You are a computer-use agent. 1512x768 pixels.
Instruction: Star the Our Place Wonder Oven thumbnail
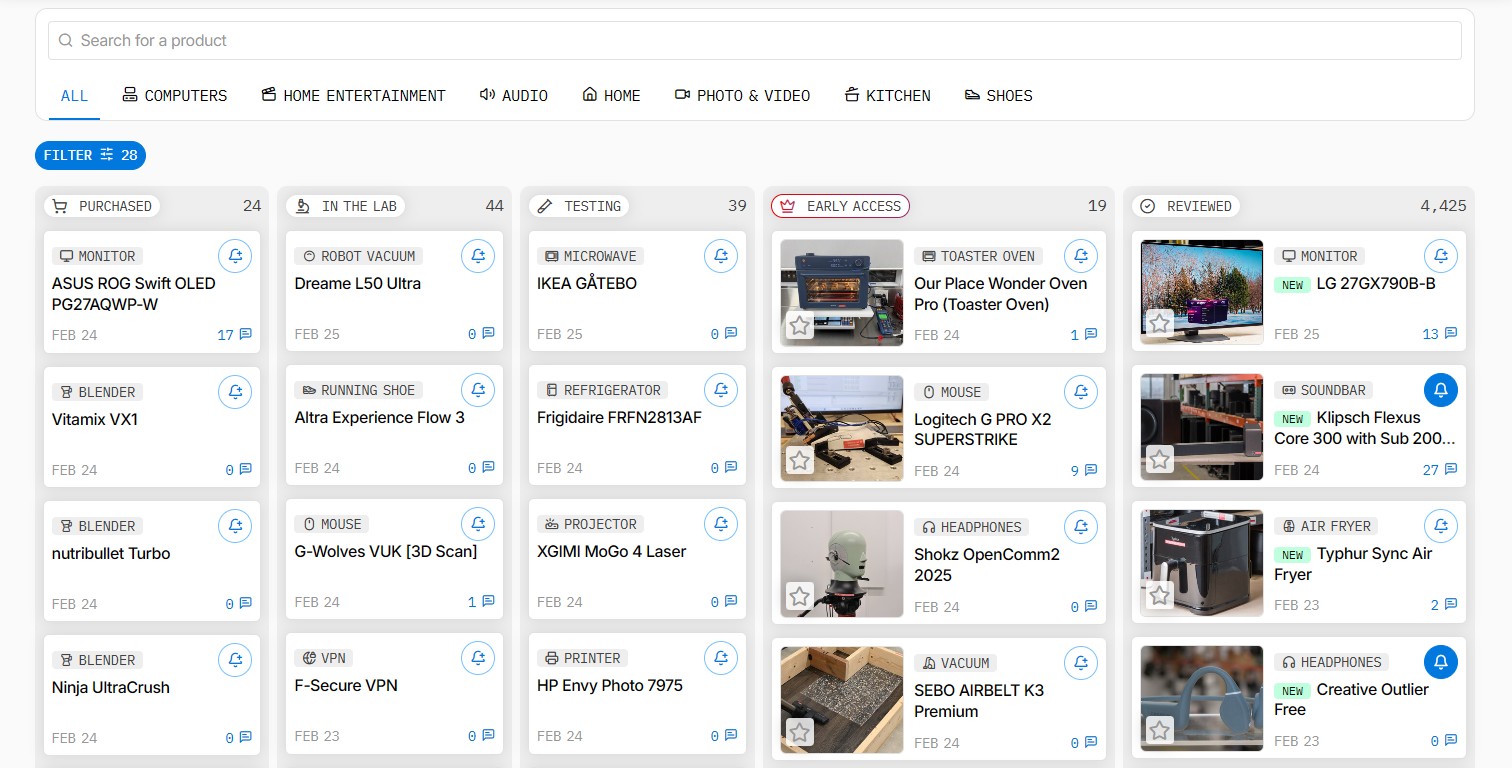coord(799,326)
